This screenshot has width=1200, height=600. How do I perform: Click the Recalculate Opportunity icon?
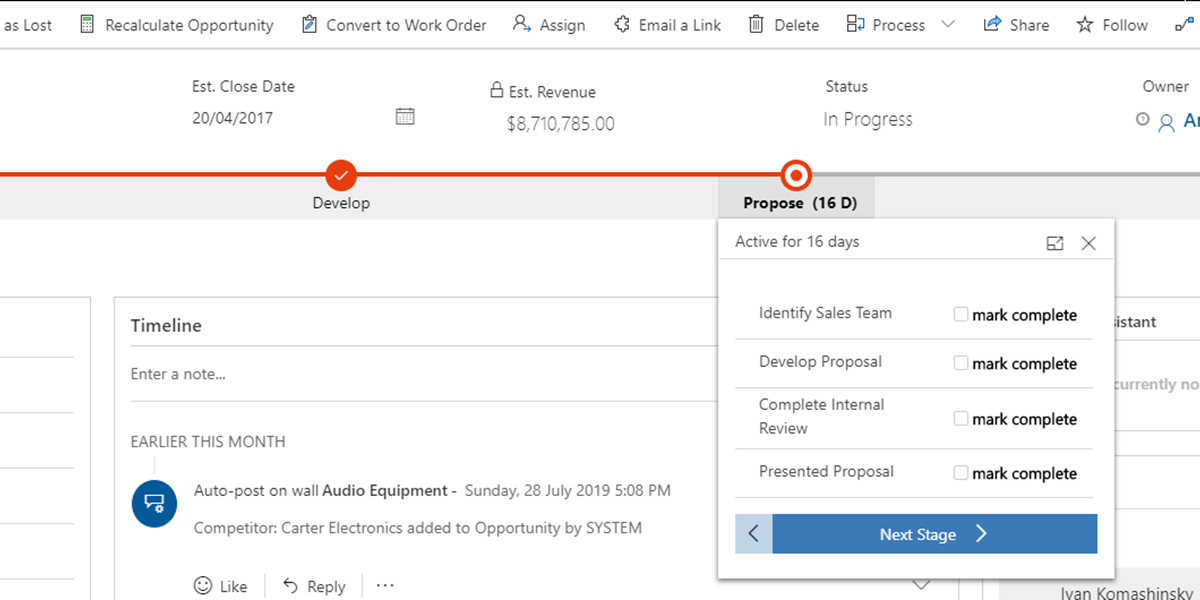click(86, 24)
